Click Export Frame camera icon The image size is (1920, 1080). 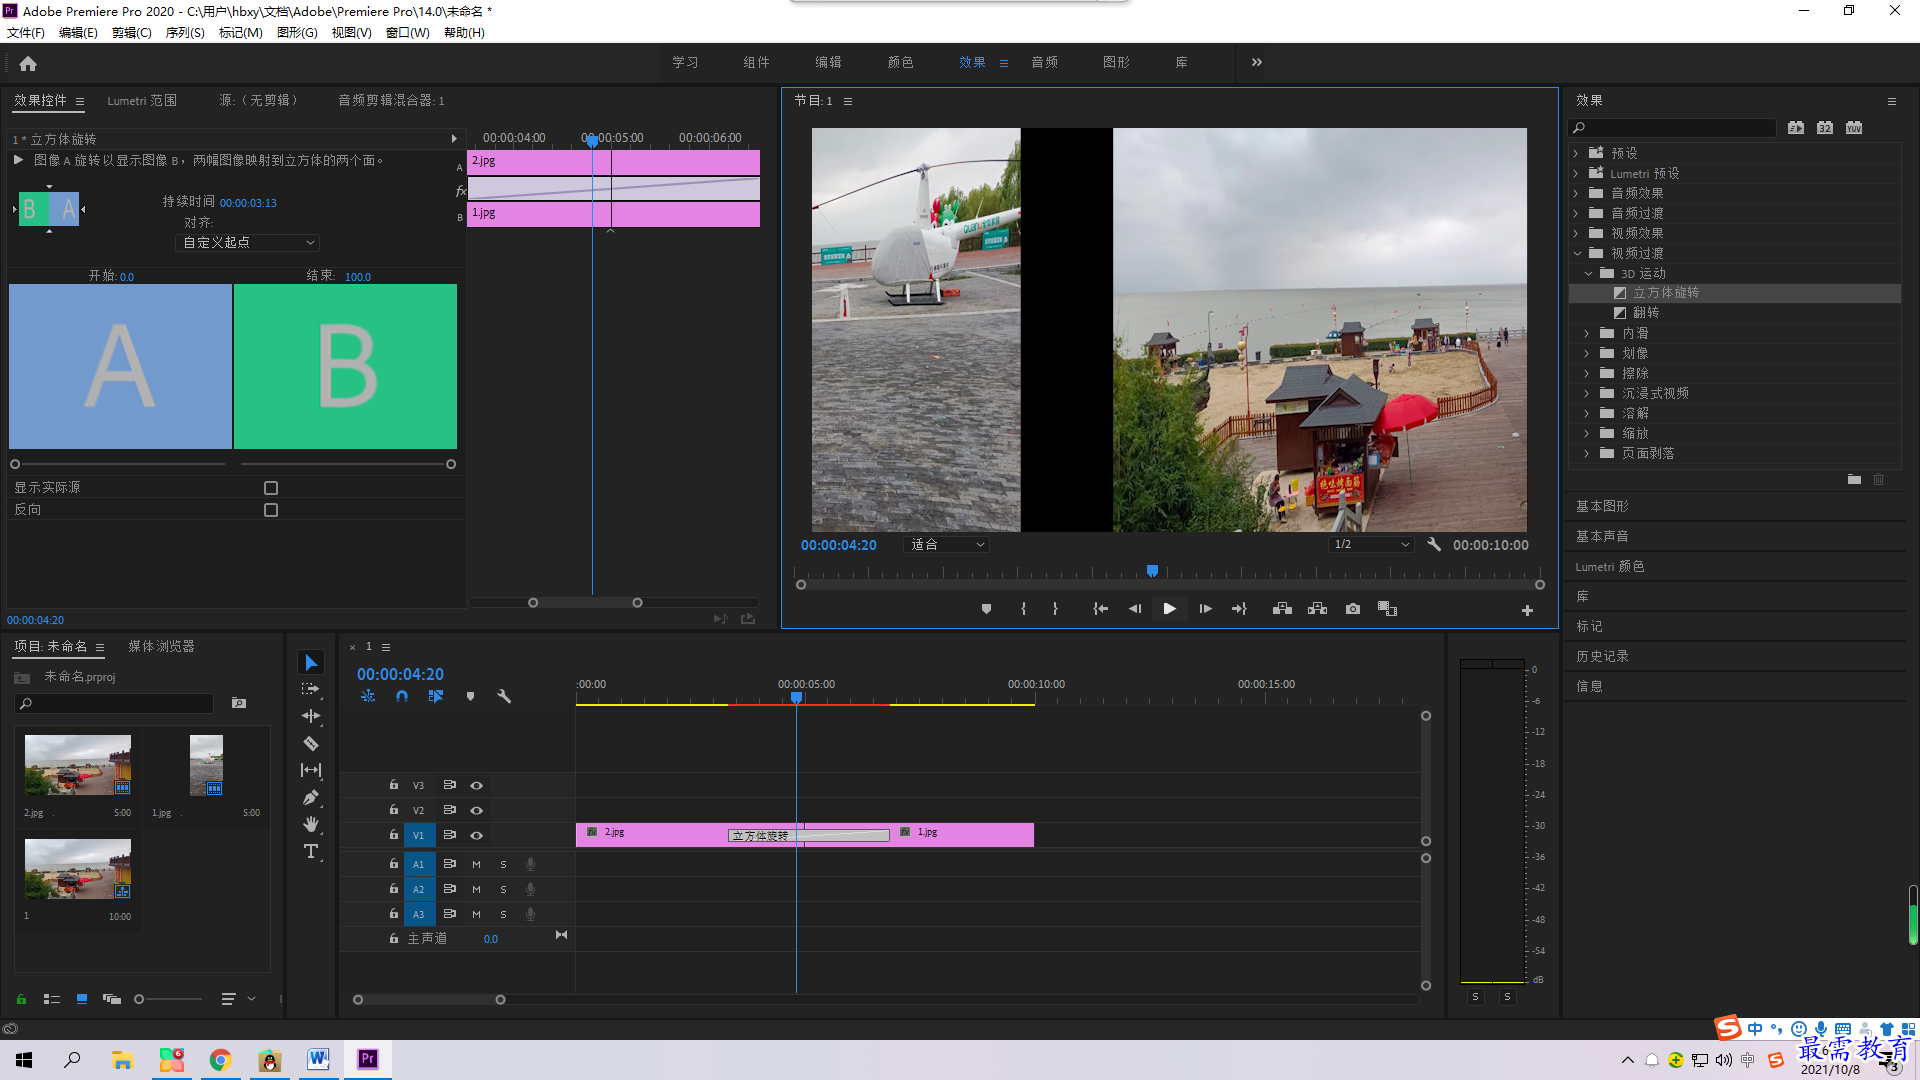pyautogui.click(x=1353, y=609)
